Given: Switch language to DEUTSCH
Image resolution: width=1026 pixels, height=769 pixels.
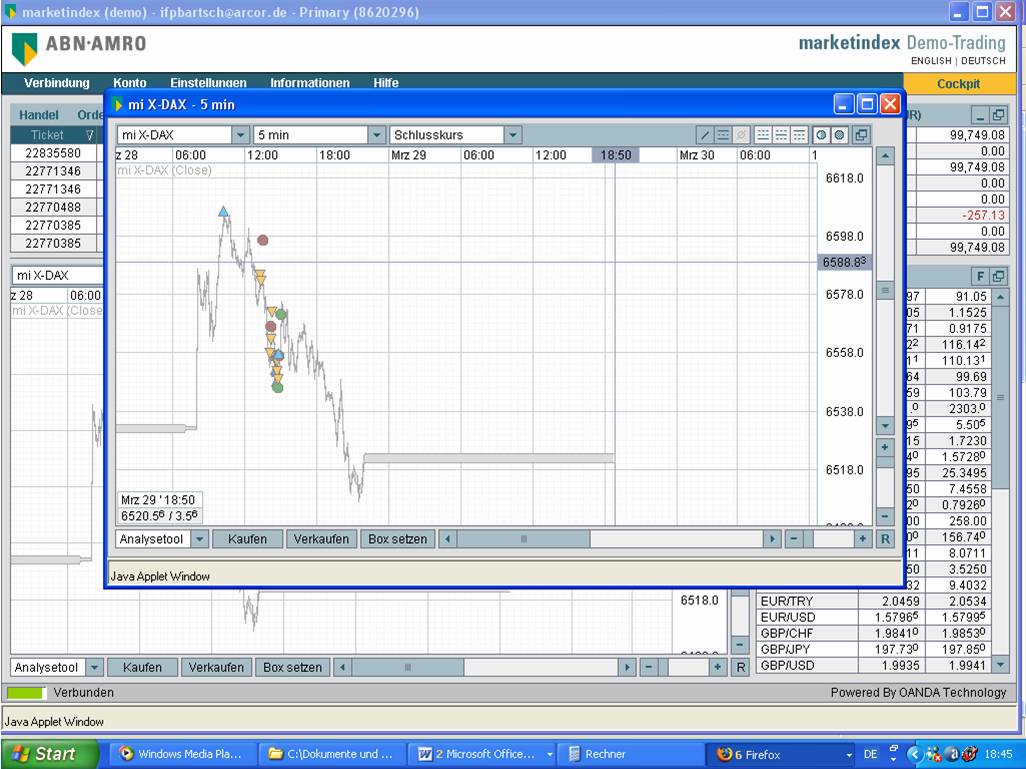Looking at the screenshot, I should point(983,61).
